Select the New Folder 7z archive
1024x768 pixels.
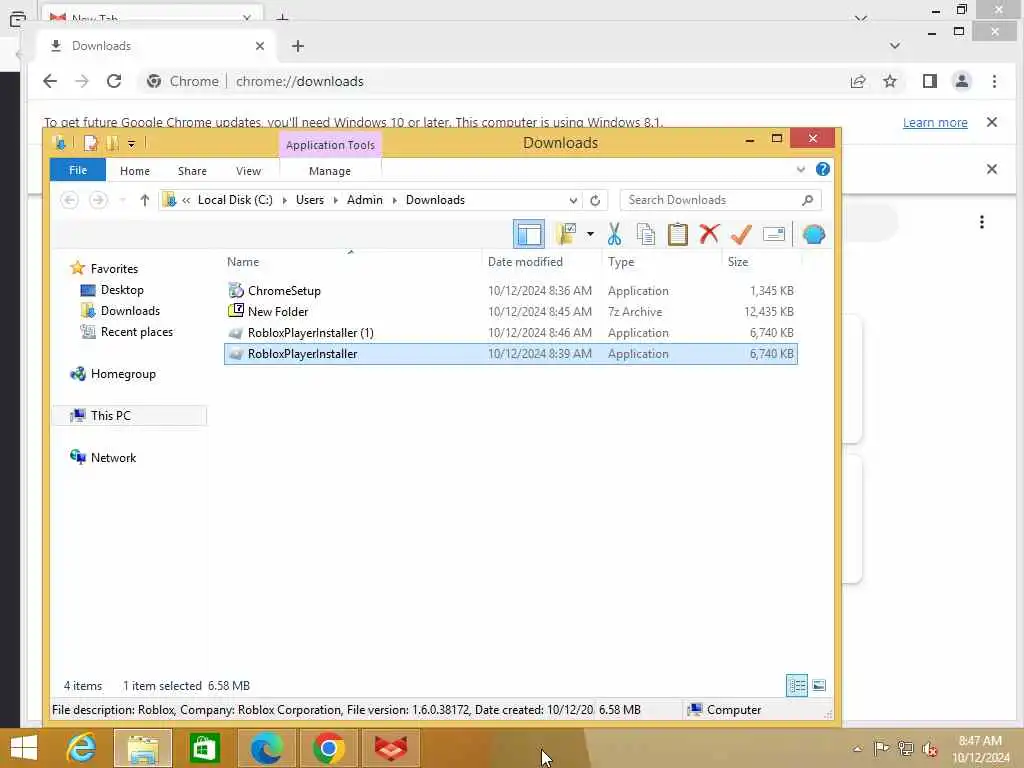pos(511,312)
